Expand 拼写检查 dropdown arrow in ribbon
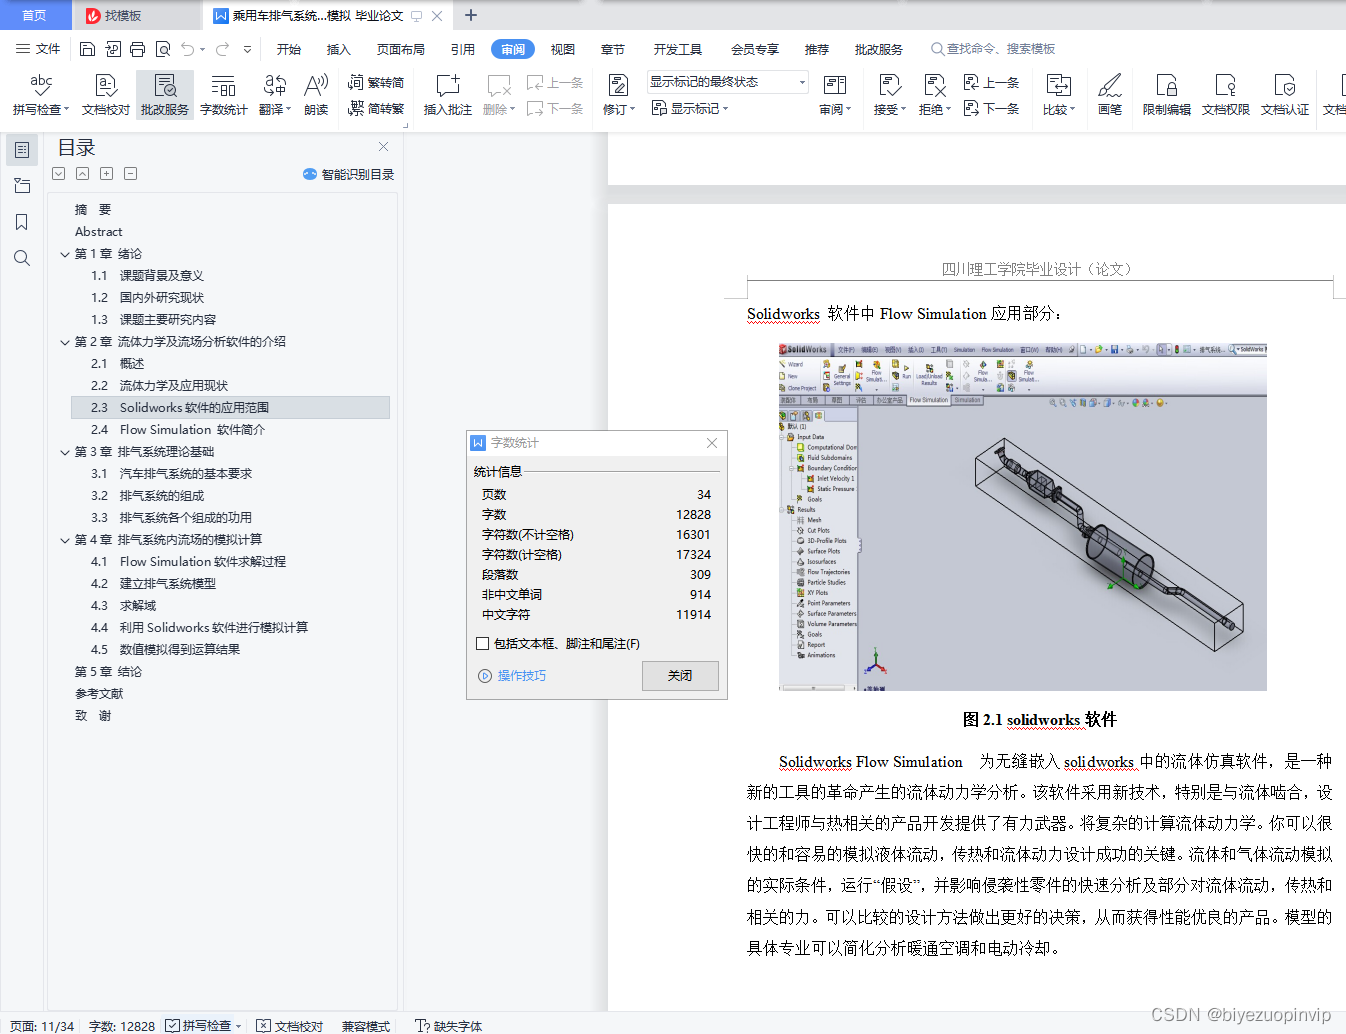The width and height of the screenshot is (1346, 1034). [67, 110]
